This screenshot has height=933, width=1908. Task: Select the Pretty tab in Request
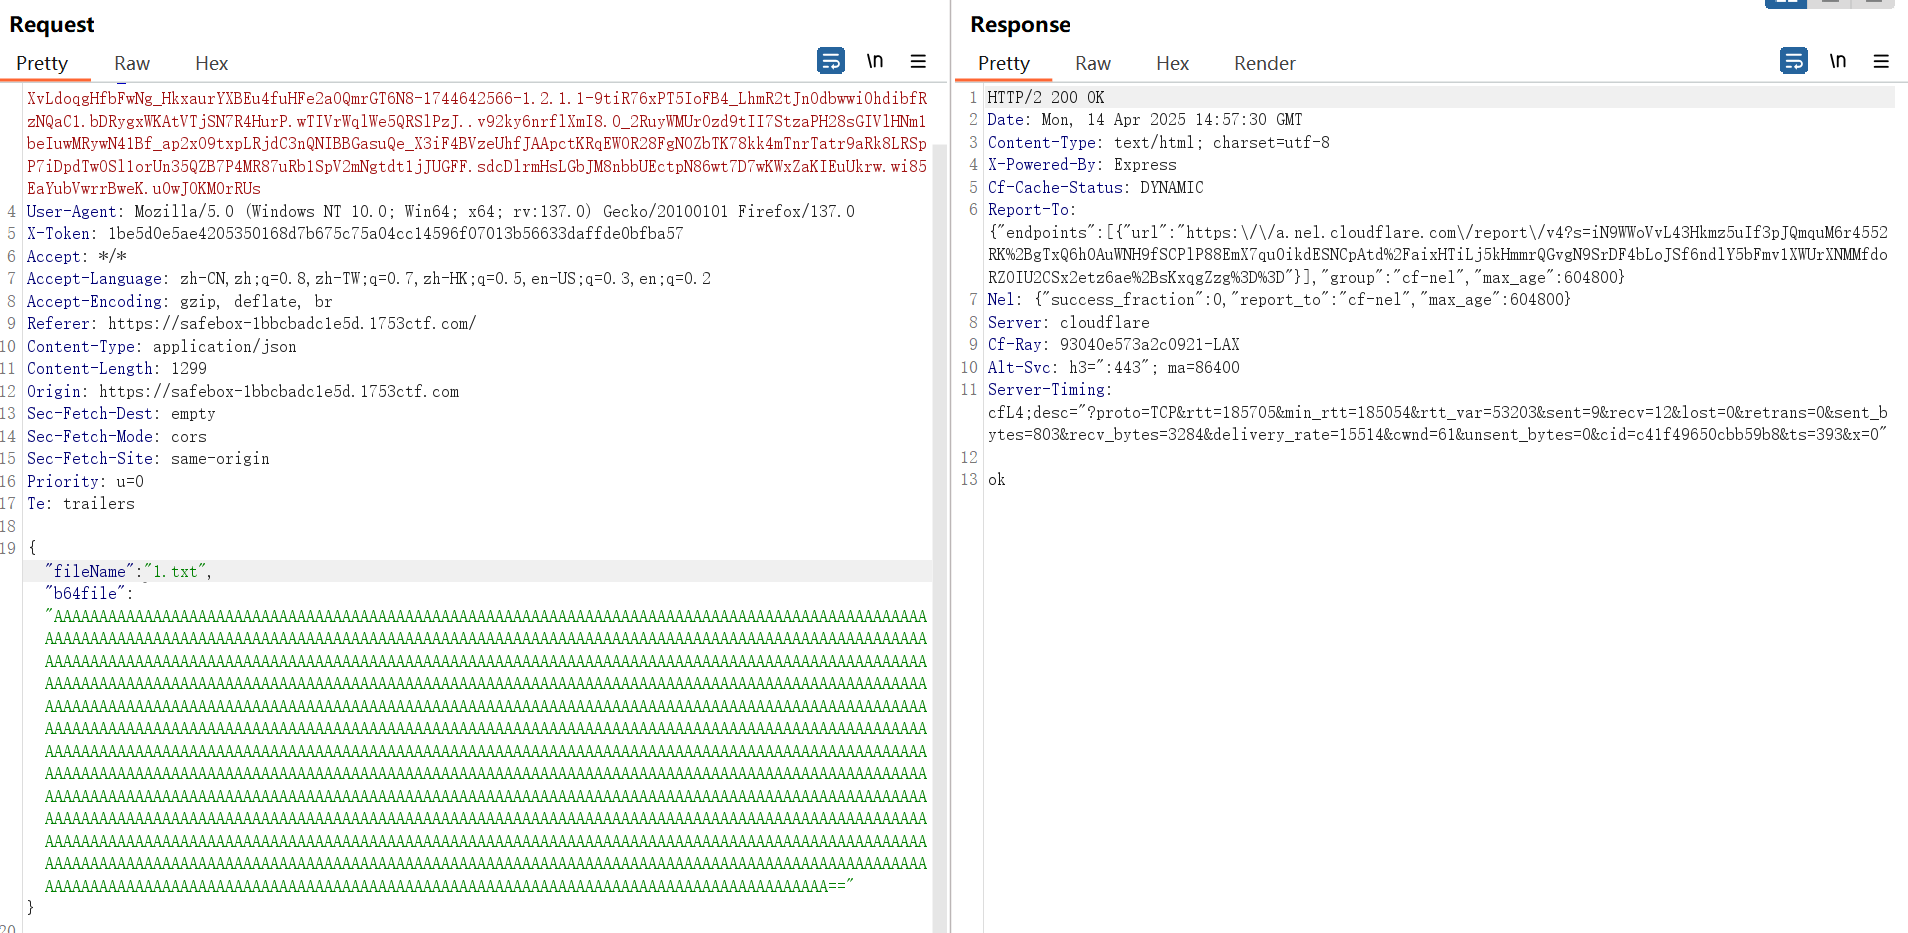pos(42,63)
